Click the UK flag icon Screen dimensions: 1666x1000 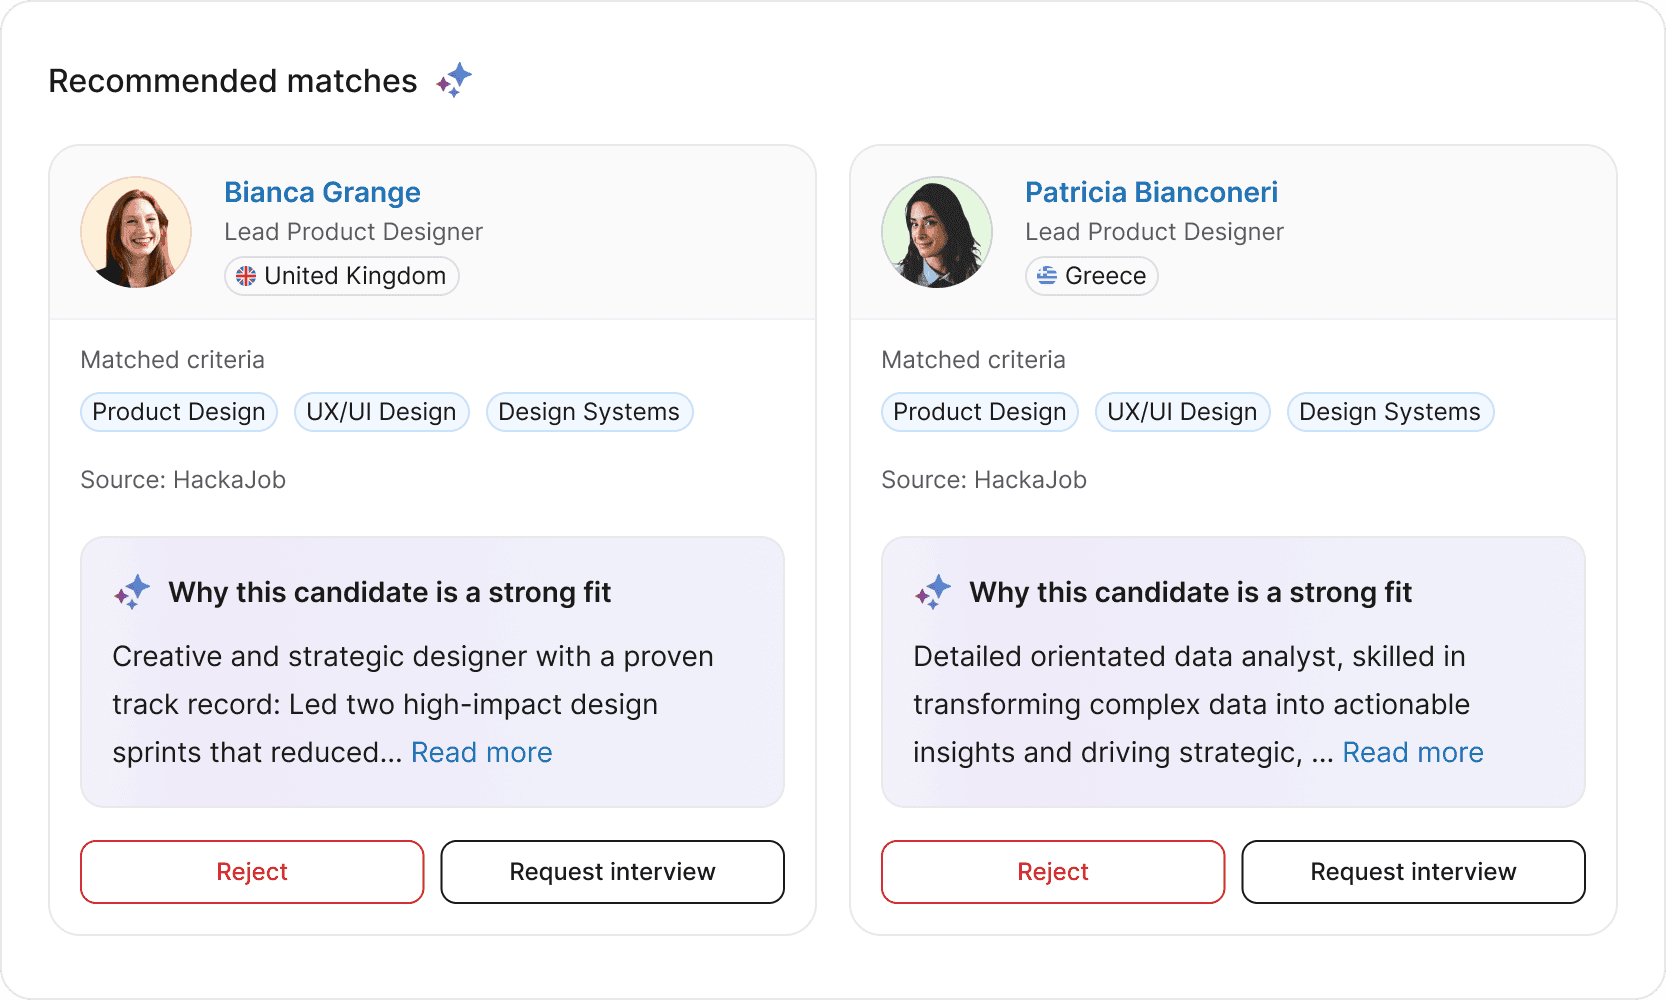[246, 276]
